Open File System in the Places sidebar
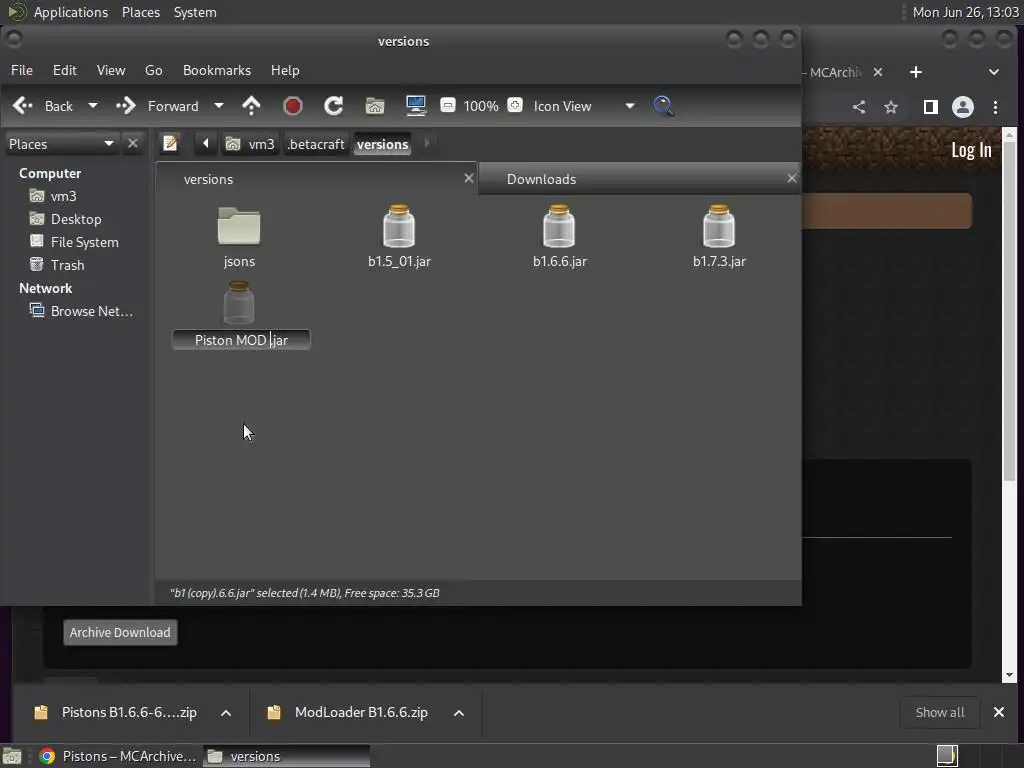The image size is (1024, 768). tap(74, 242)
